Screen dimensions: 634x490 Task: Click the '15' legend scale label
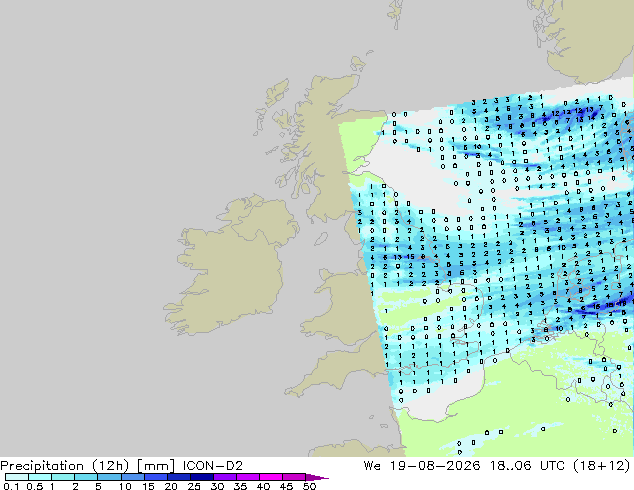pyautogui.click(x=148, y=486)
